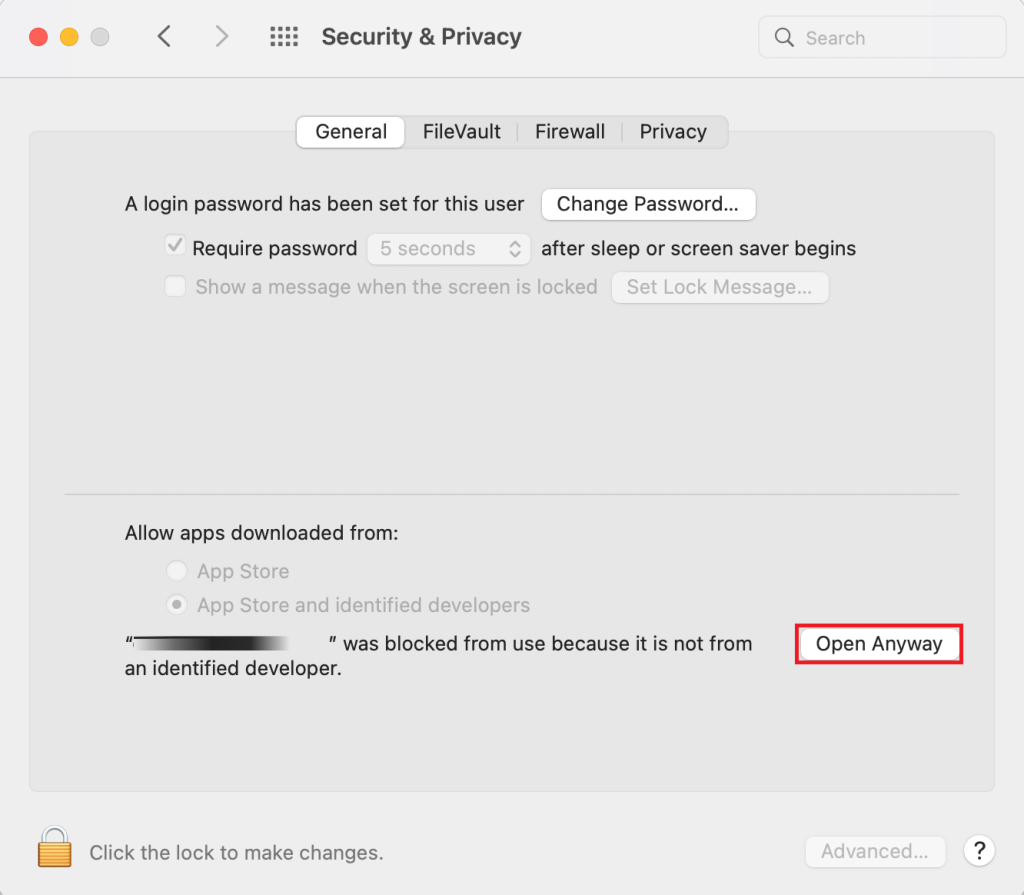Image resolution: width=1024 pixels, height=895 pixels.
Task: Click the grid icon to show all preferences
Action: tap(284, 36)
